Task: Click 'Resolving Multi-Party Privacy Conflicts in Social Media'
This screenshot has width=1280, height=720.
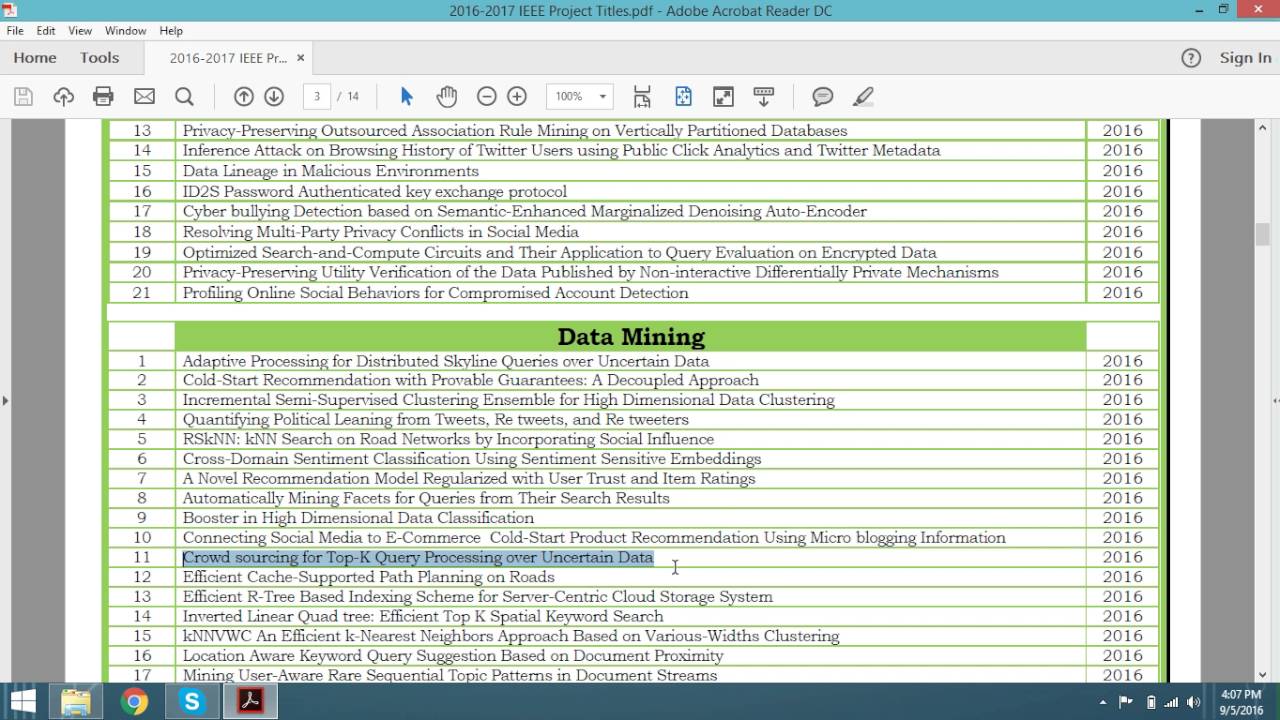Action: pyautogui.click(x=380, y=232)
